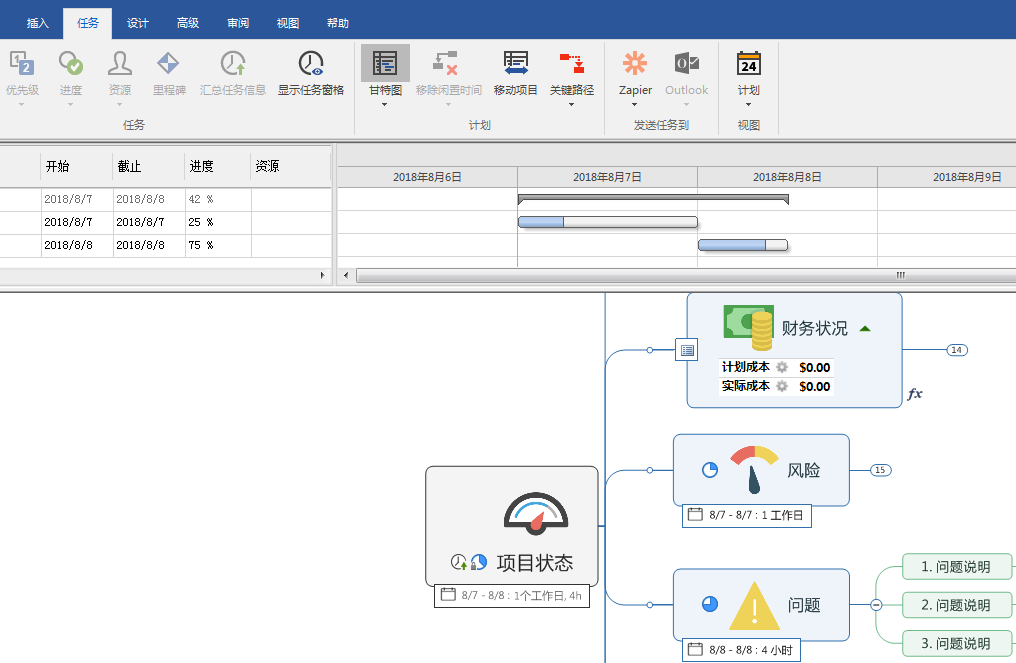This screenshot has height=663, width=1016.
Task: Click the 汇总任务信息 summary info icon
Action: (232, 62)
